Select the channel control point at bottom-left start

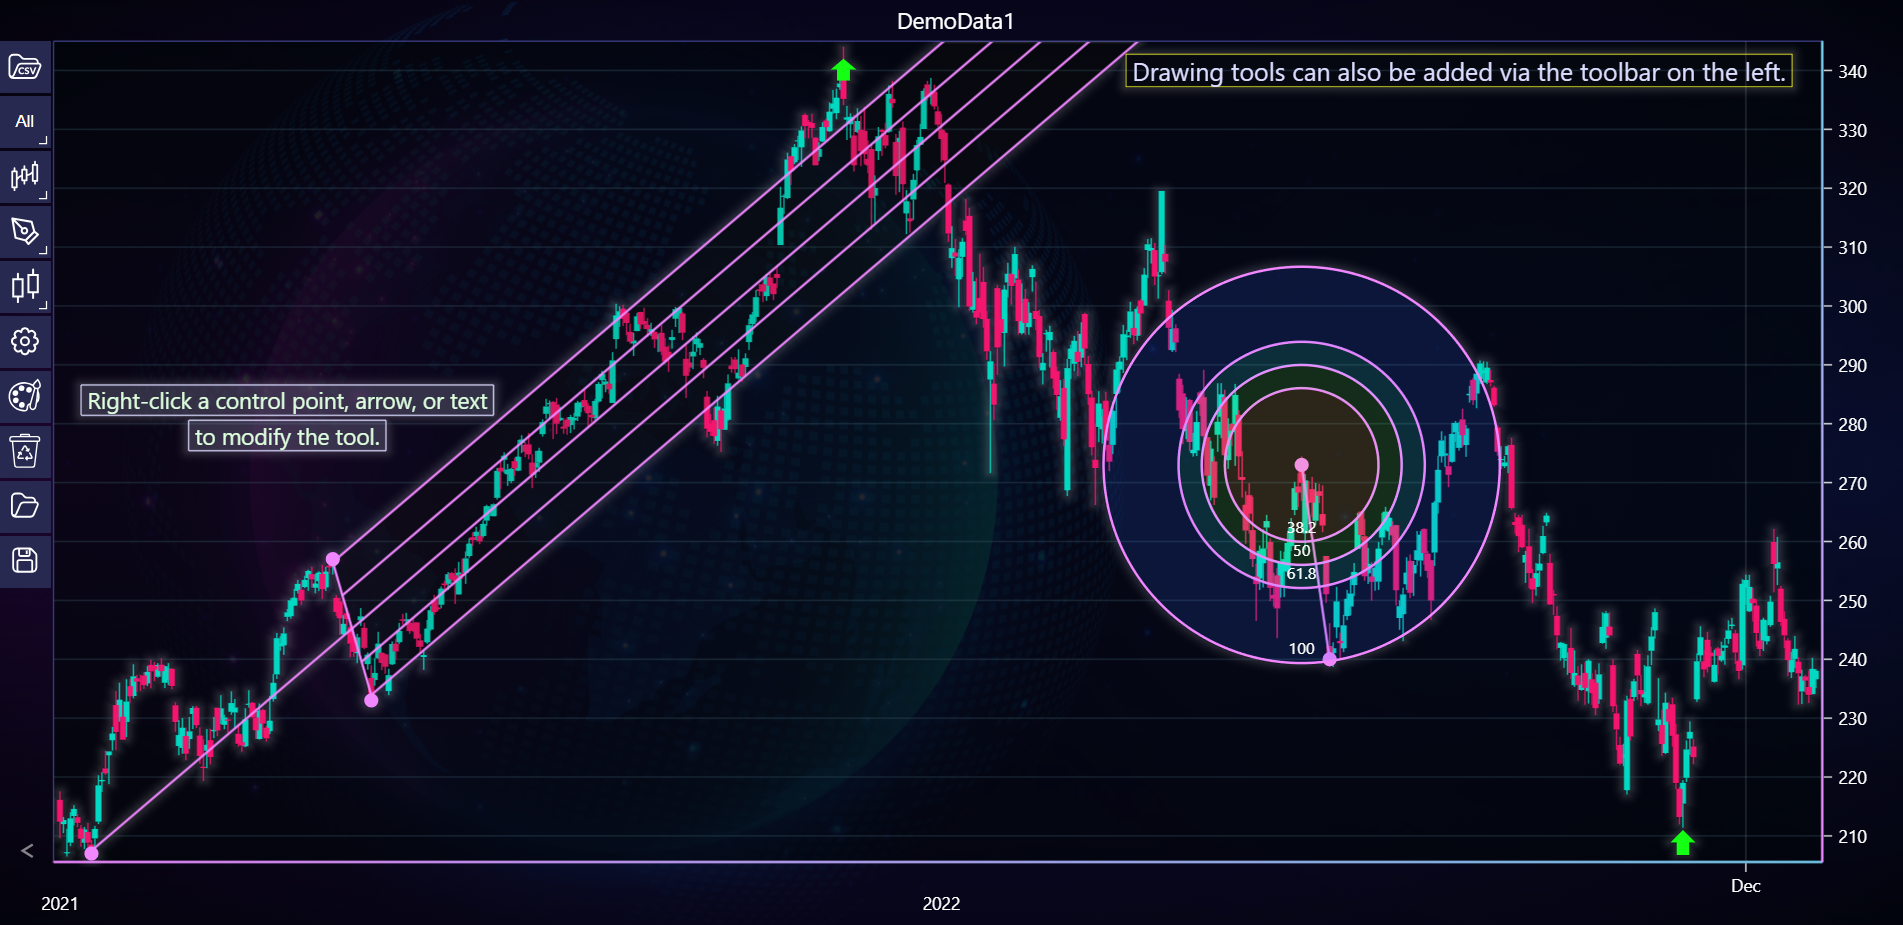click(91, 853)
